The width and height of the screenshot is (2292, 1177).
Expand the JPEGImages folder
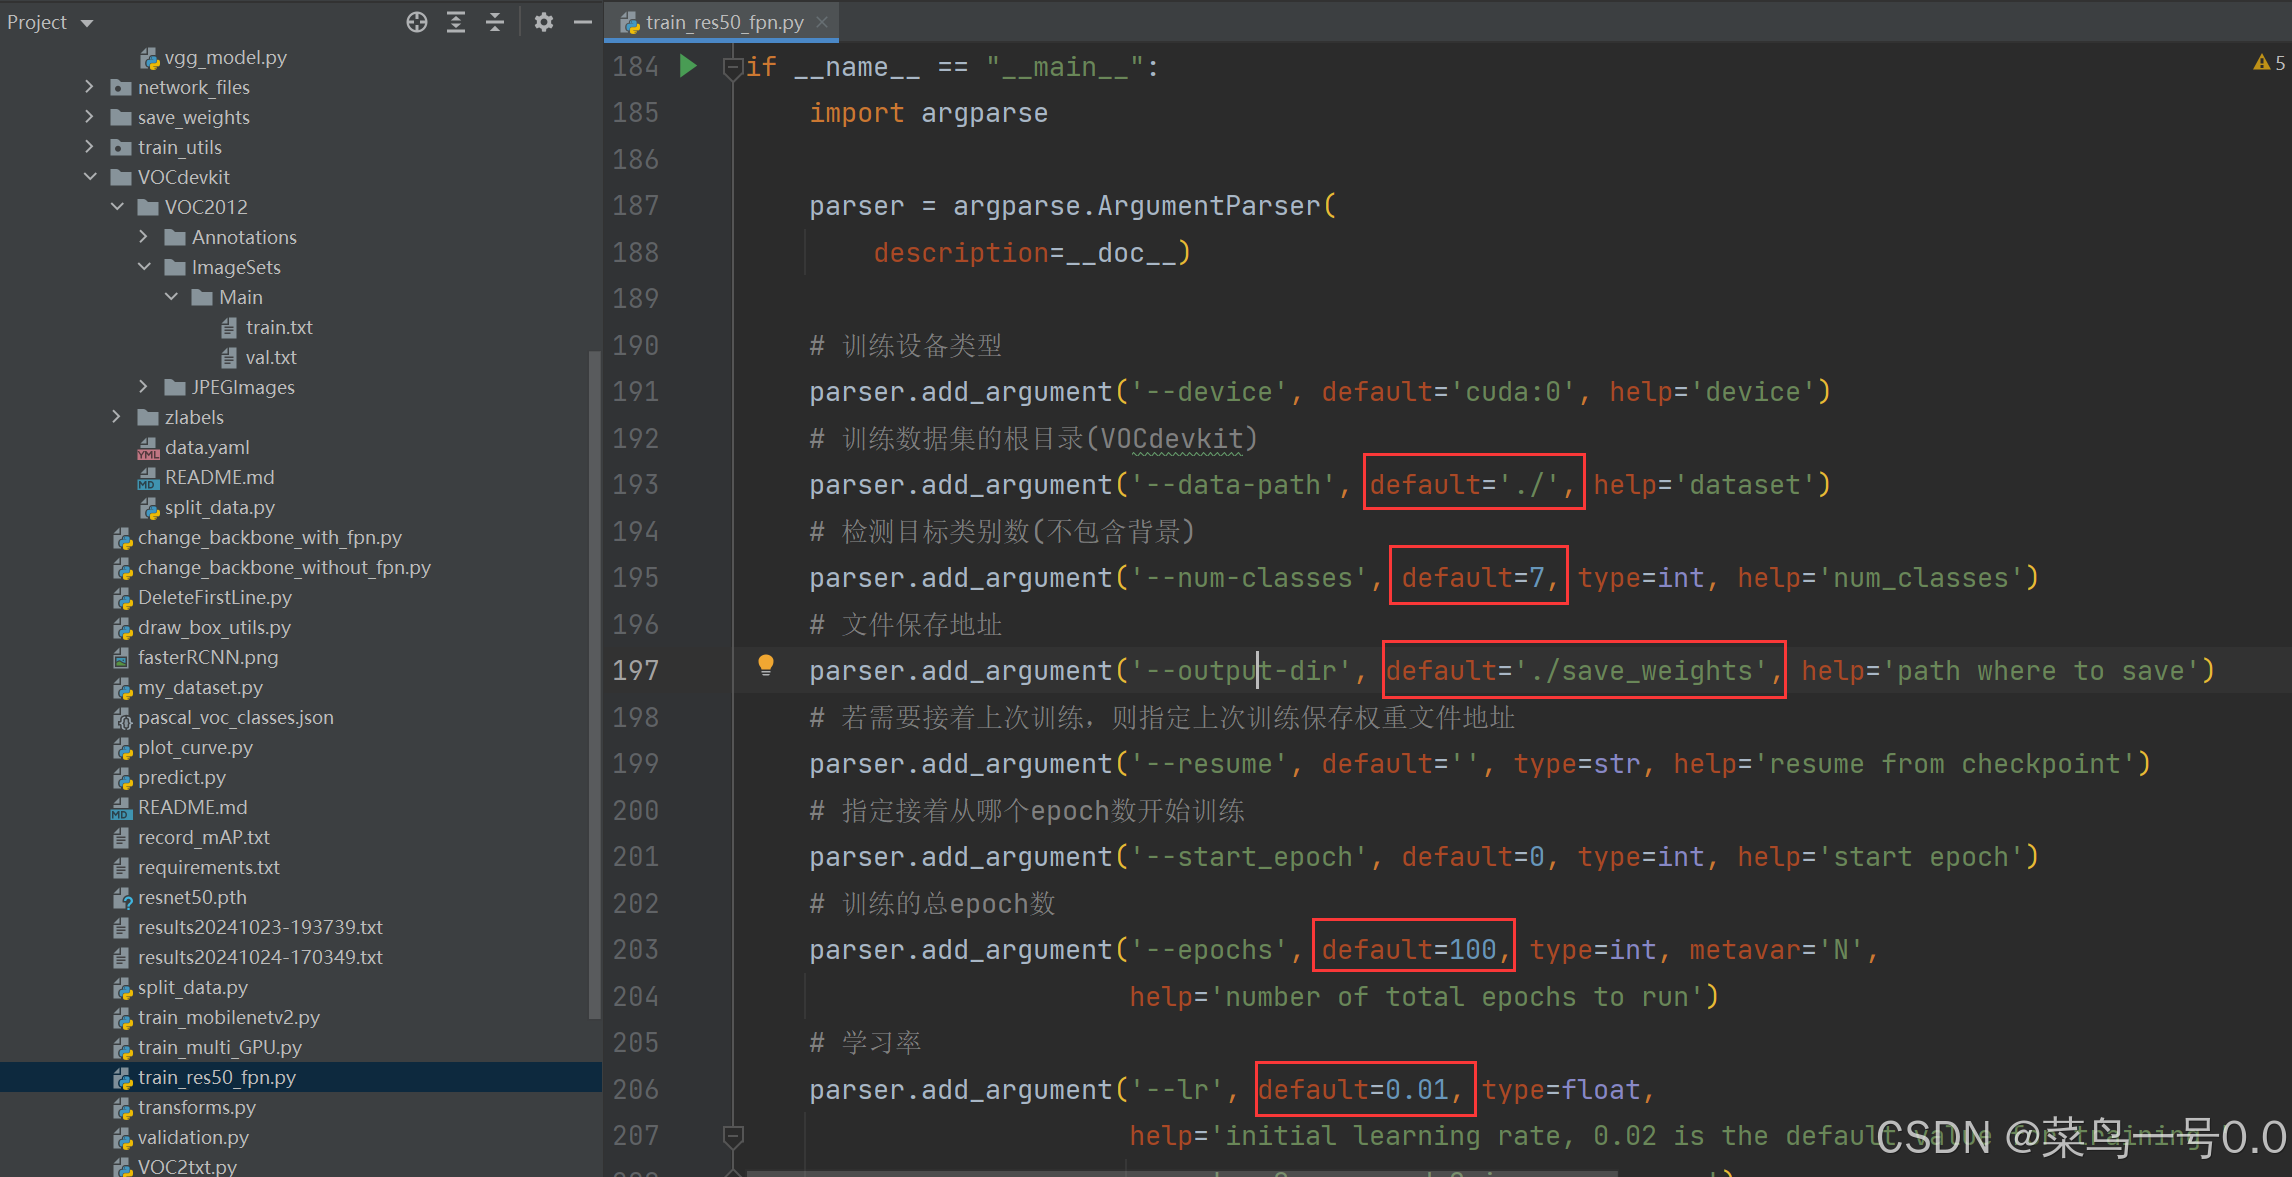pos(143,387)
